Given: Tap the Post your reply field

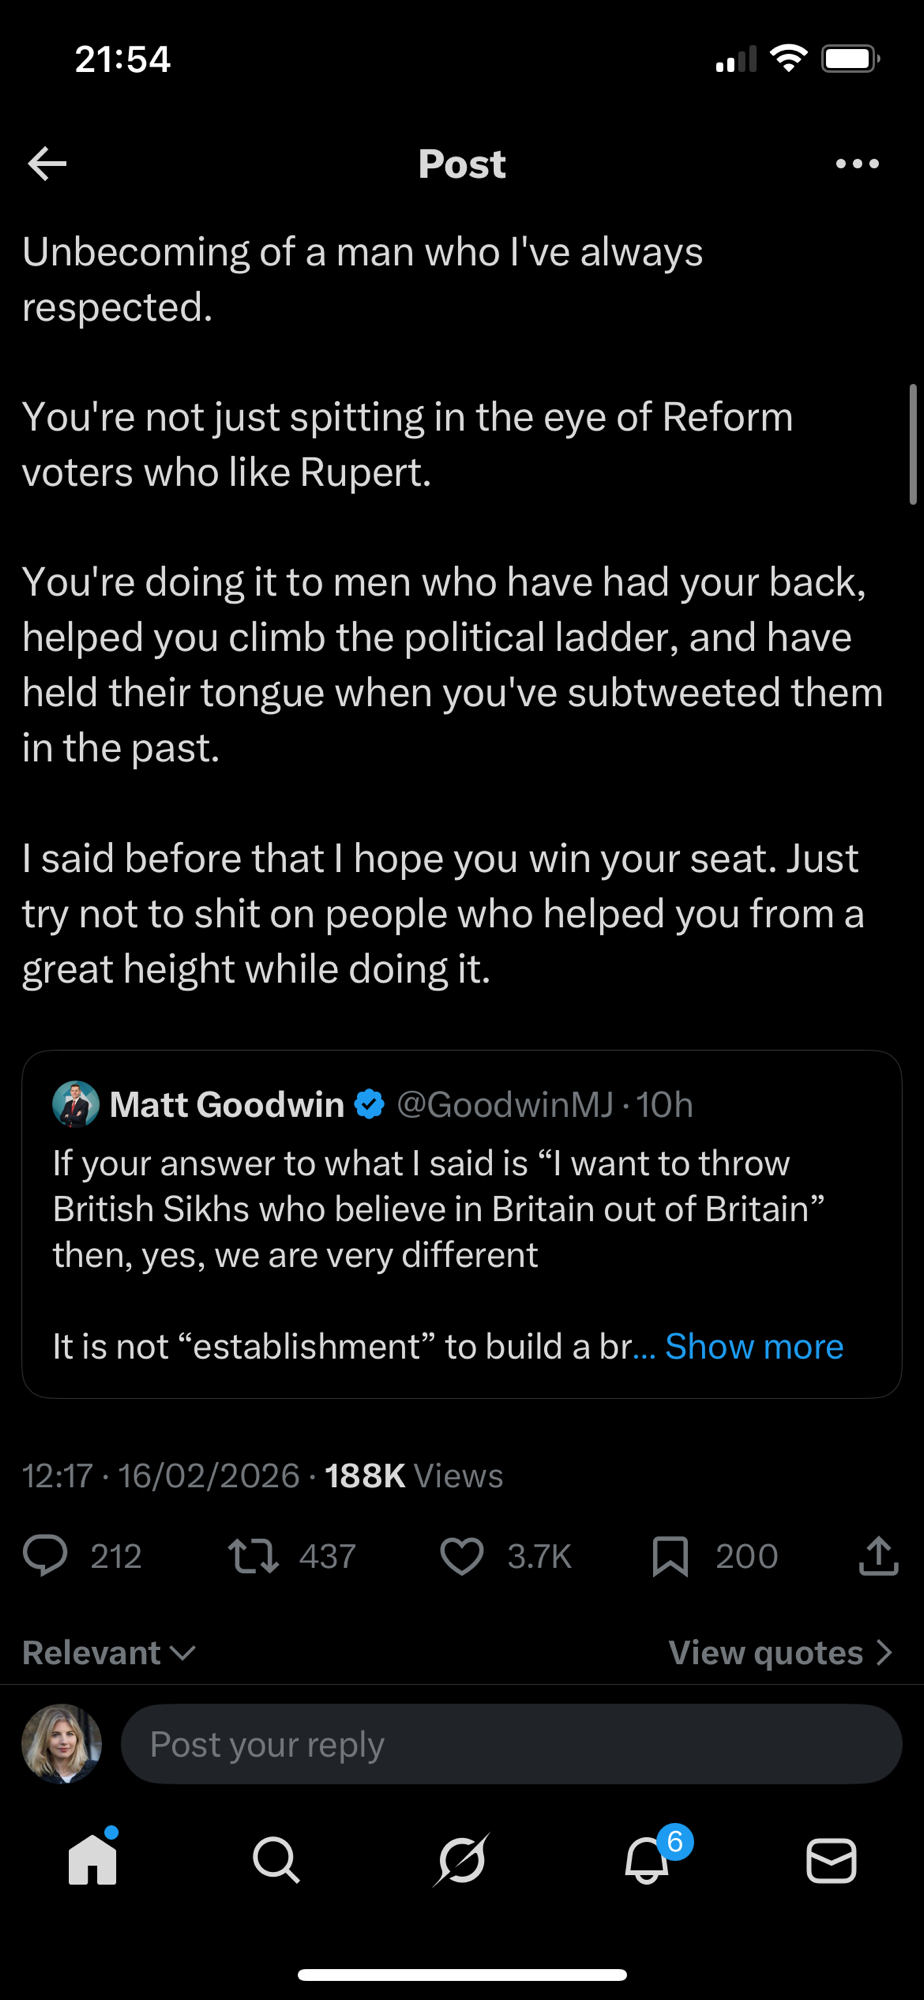Looking at the screenshot, I should tap(511, 1744).
